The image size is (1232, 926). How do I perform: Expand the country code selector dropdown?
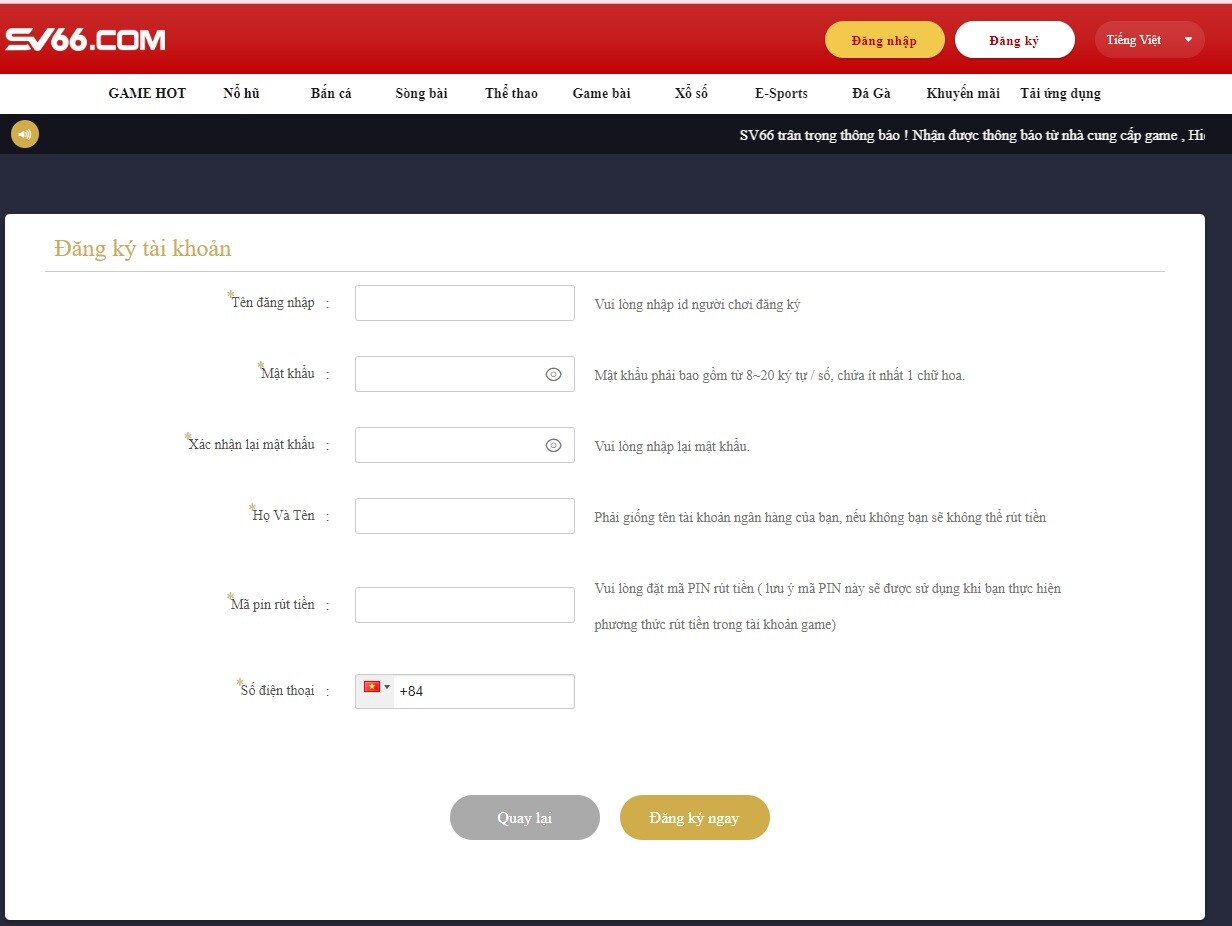(x=385, y=686)
